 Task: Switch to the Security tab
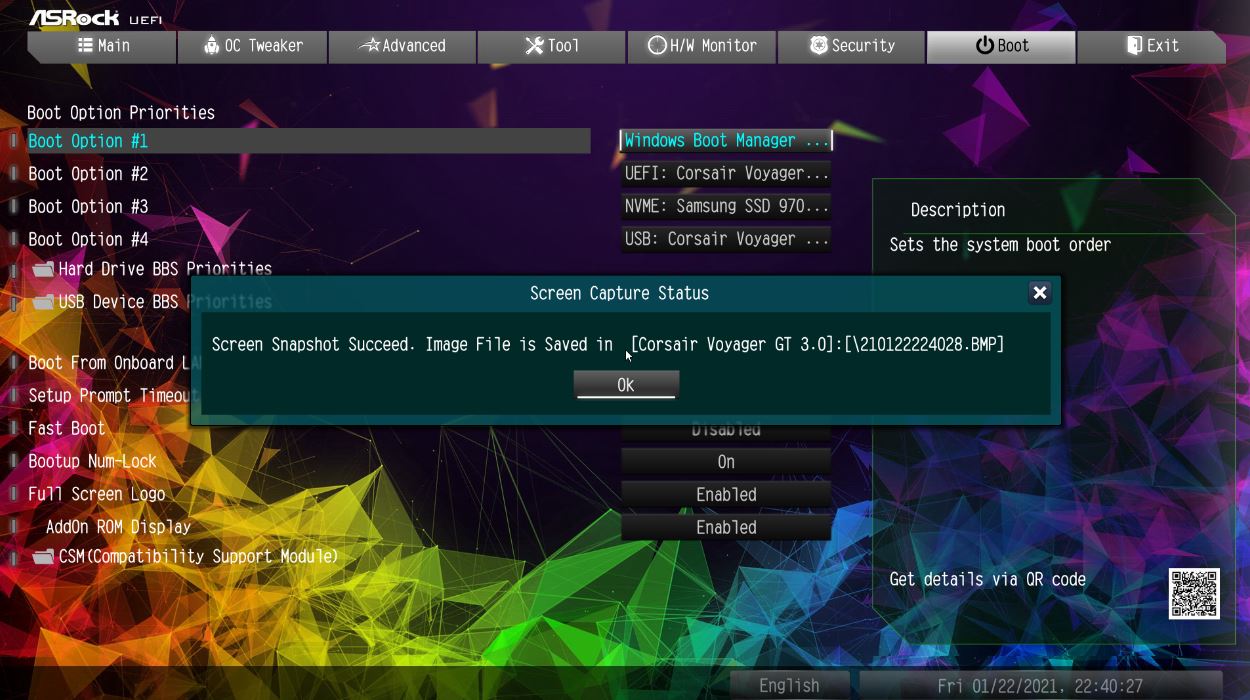click(852, 46)
